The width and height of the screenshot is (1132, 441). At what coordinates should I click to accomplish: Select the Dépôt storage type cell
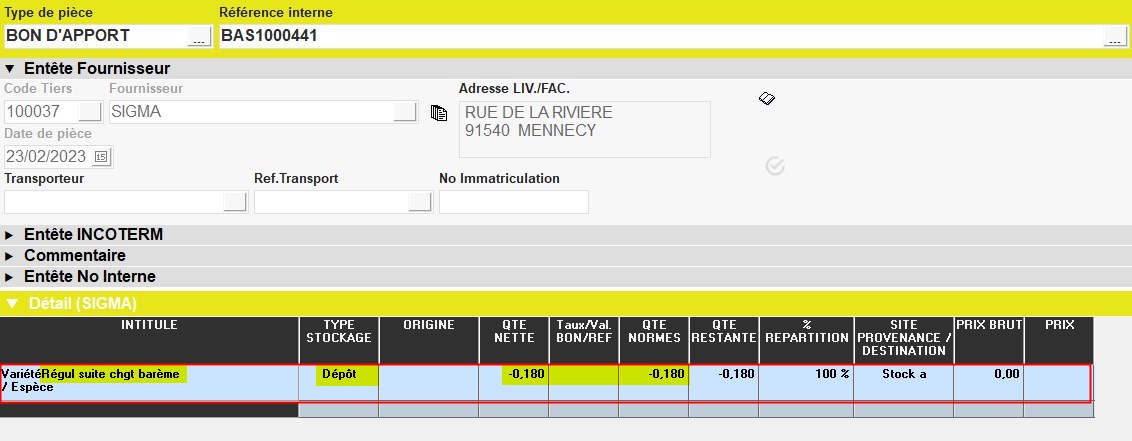point(339,375)
